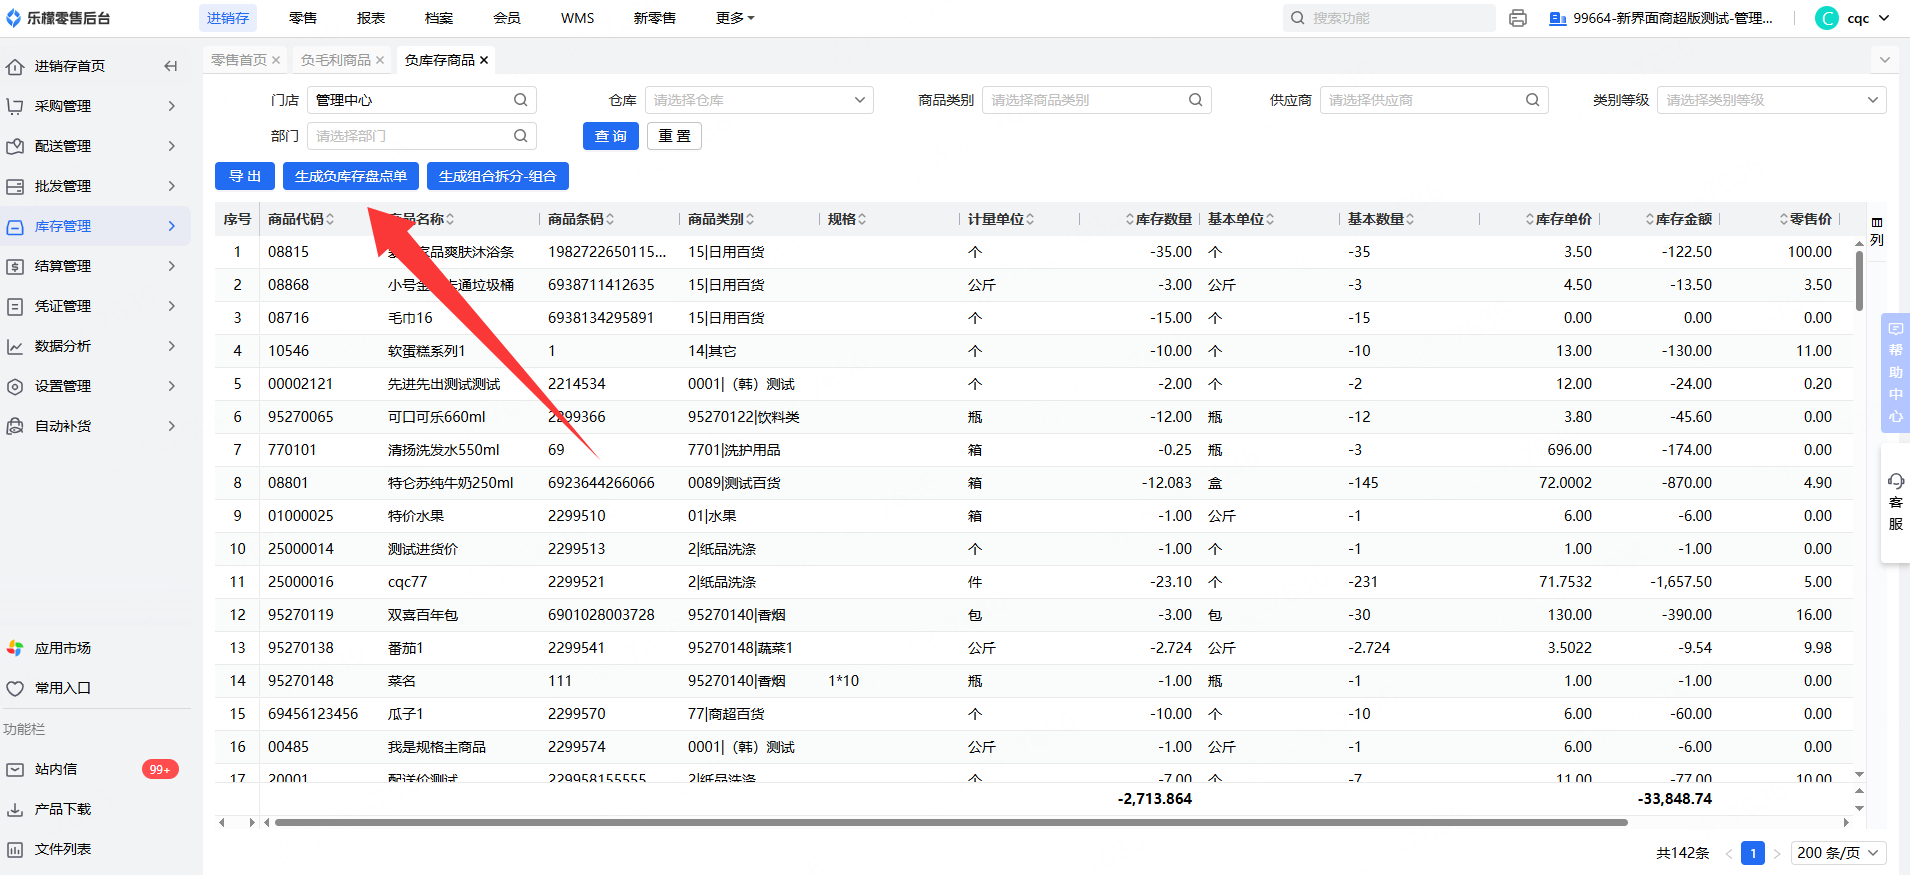Click the 查询 button

tap(610, 136)
